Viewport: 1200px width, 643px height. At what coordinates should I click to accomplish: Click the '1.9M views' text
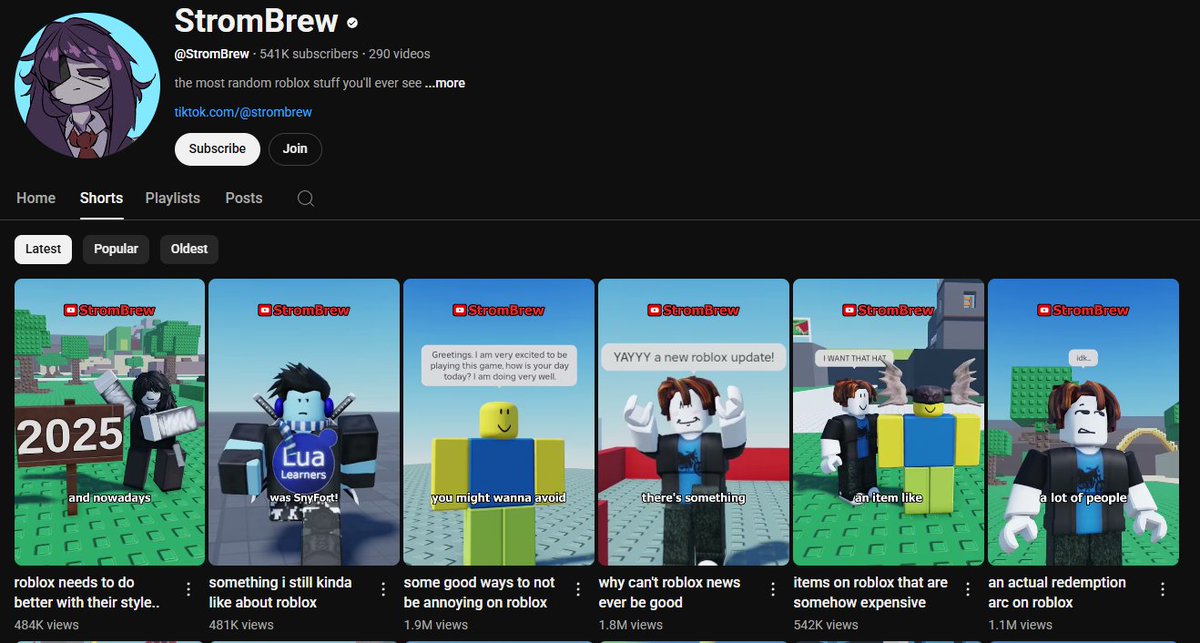(435, 624)
